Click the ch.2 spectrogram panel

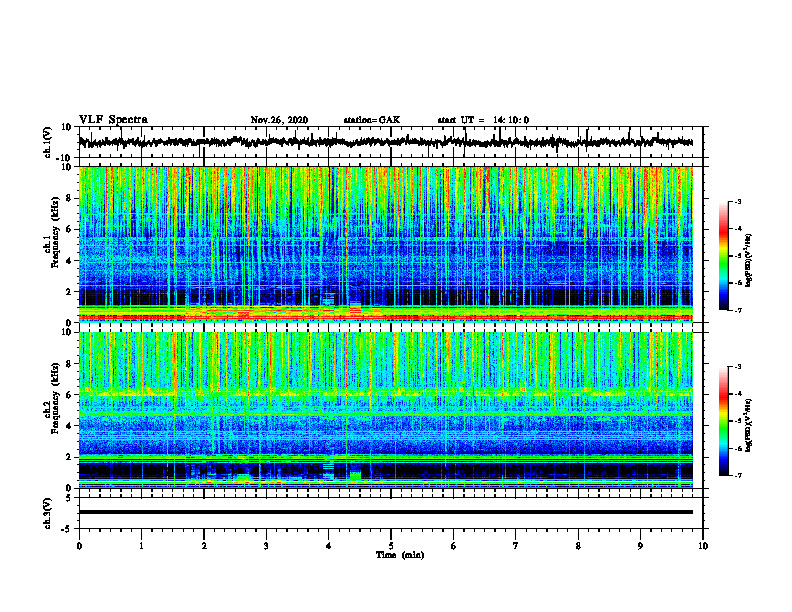pyautogui.click(x=386, y=410)
